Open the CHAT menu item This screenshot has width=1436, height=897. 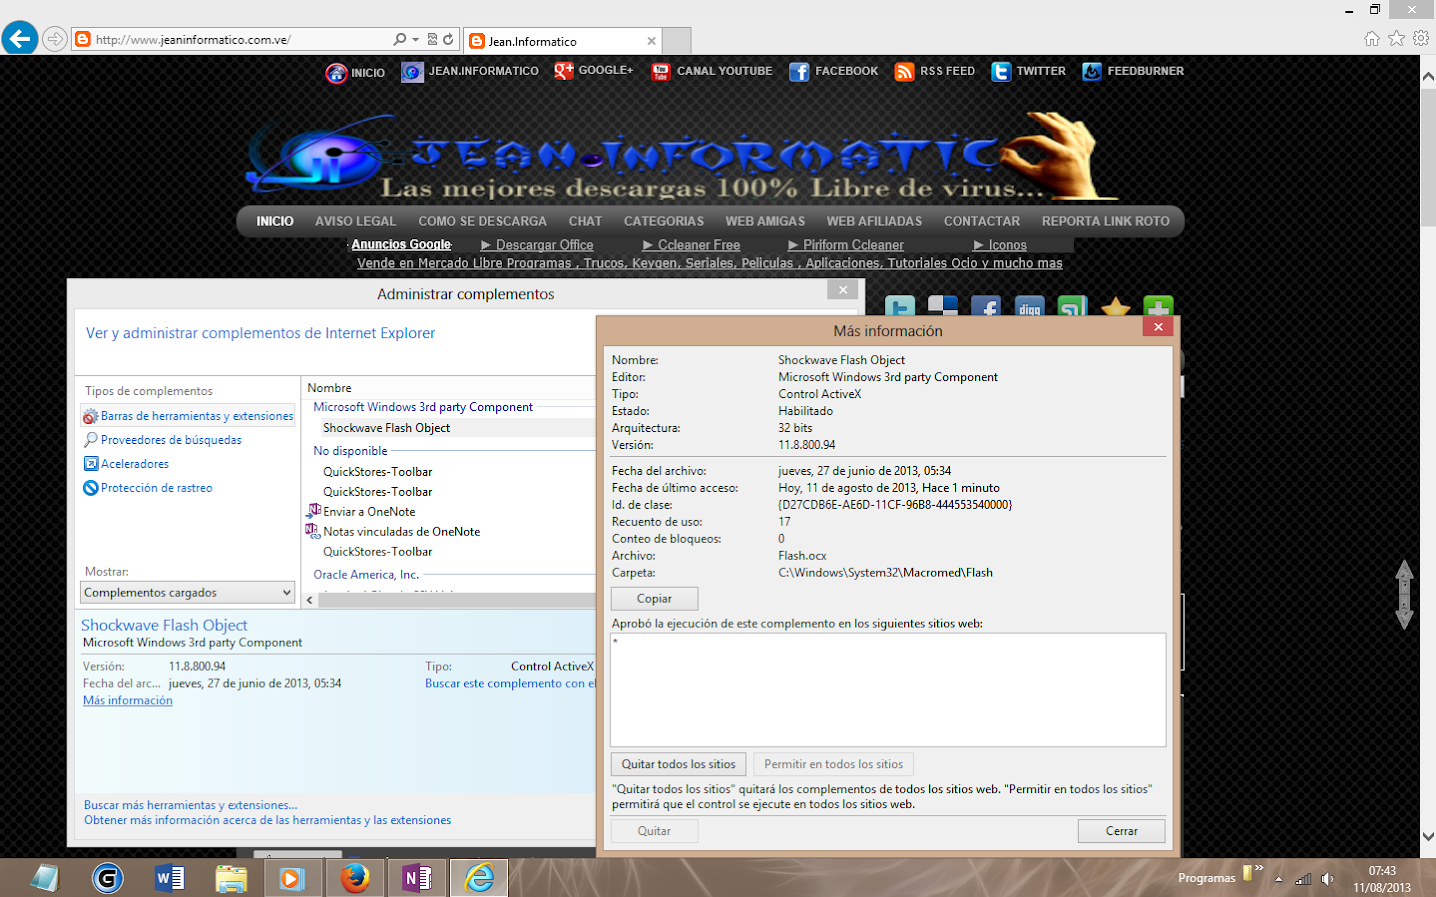coord(585,221)
